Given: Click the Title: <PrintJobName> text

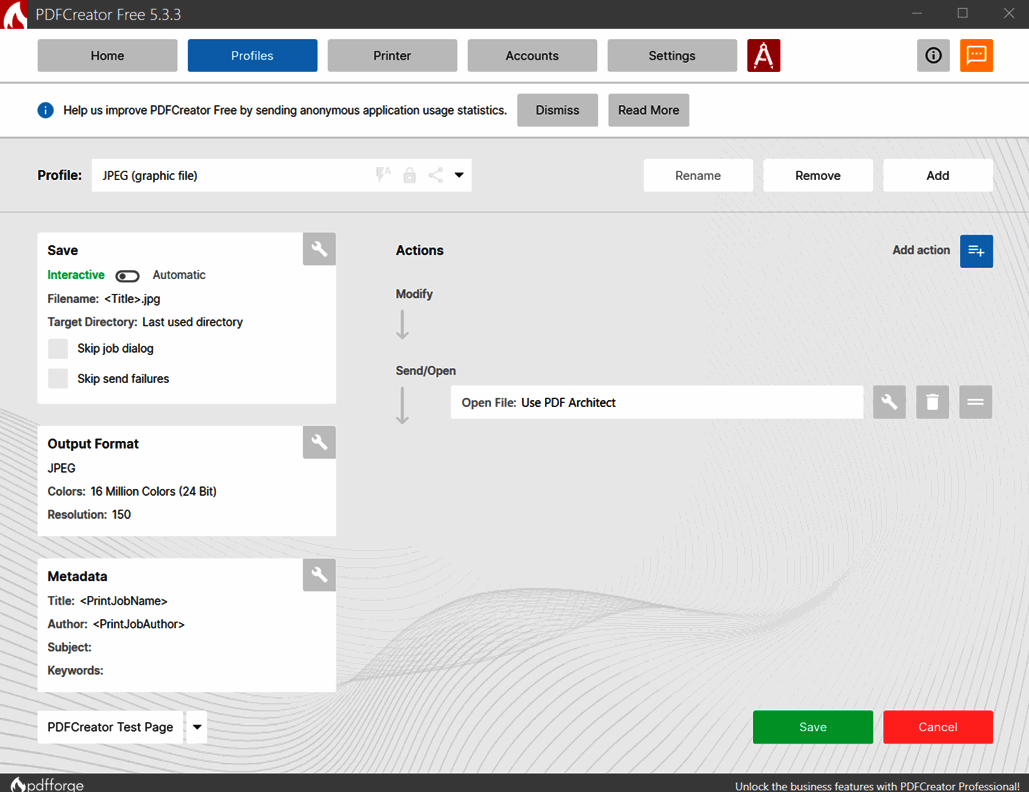Looking at the screenshot, I should [108, 601].
